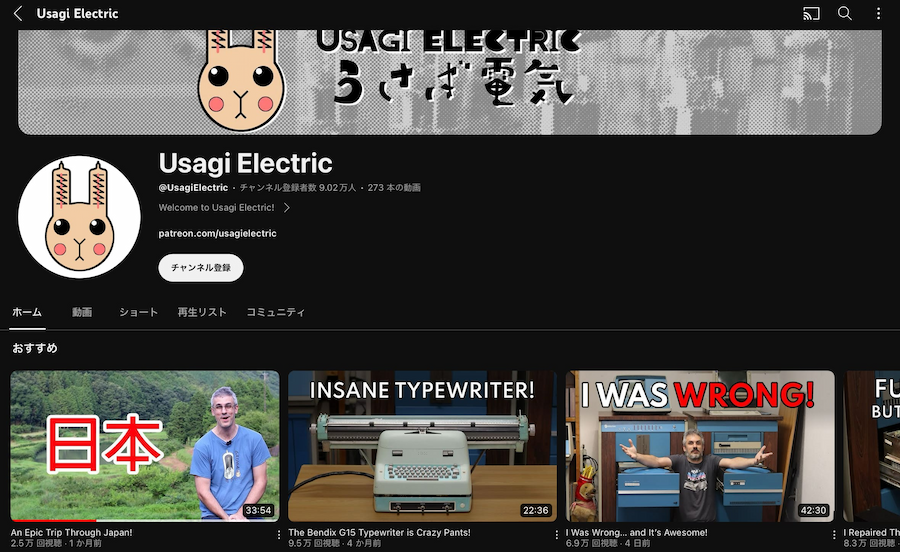Viewport: 900px width, 552px height.
Task: Play the Insane Typewriter video thumbnail
Action: click(x=422, y=446)
